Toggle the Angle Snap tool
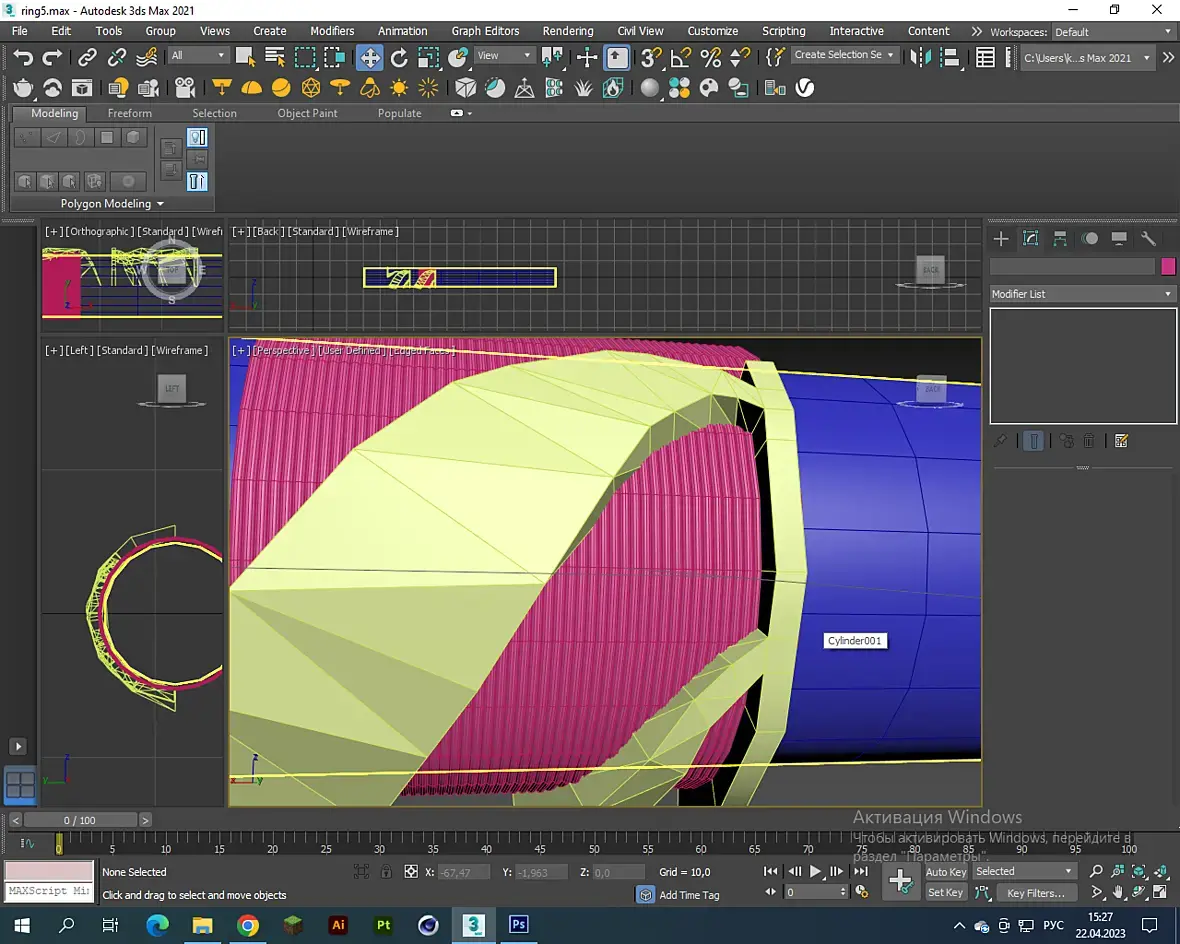The height and width of the screenshot is (944, 1180). pos(681,57)
